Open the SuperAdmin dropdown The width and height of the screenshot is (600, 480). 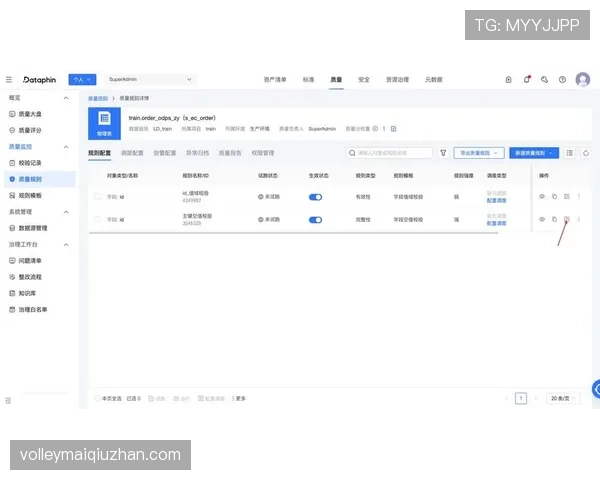click(x=150, y=79)
